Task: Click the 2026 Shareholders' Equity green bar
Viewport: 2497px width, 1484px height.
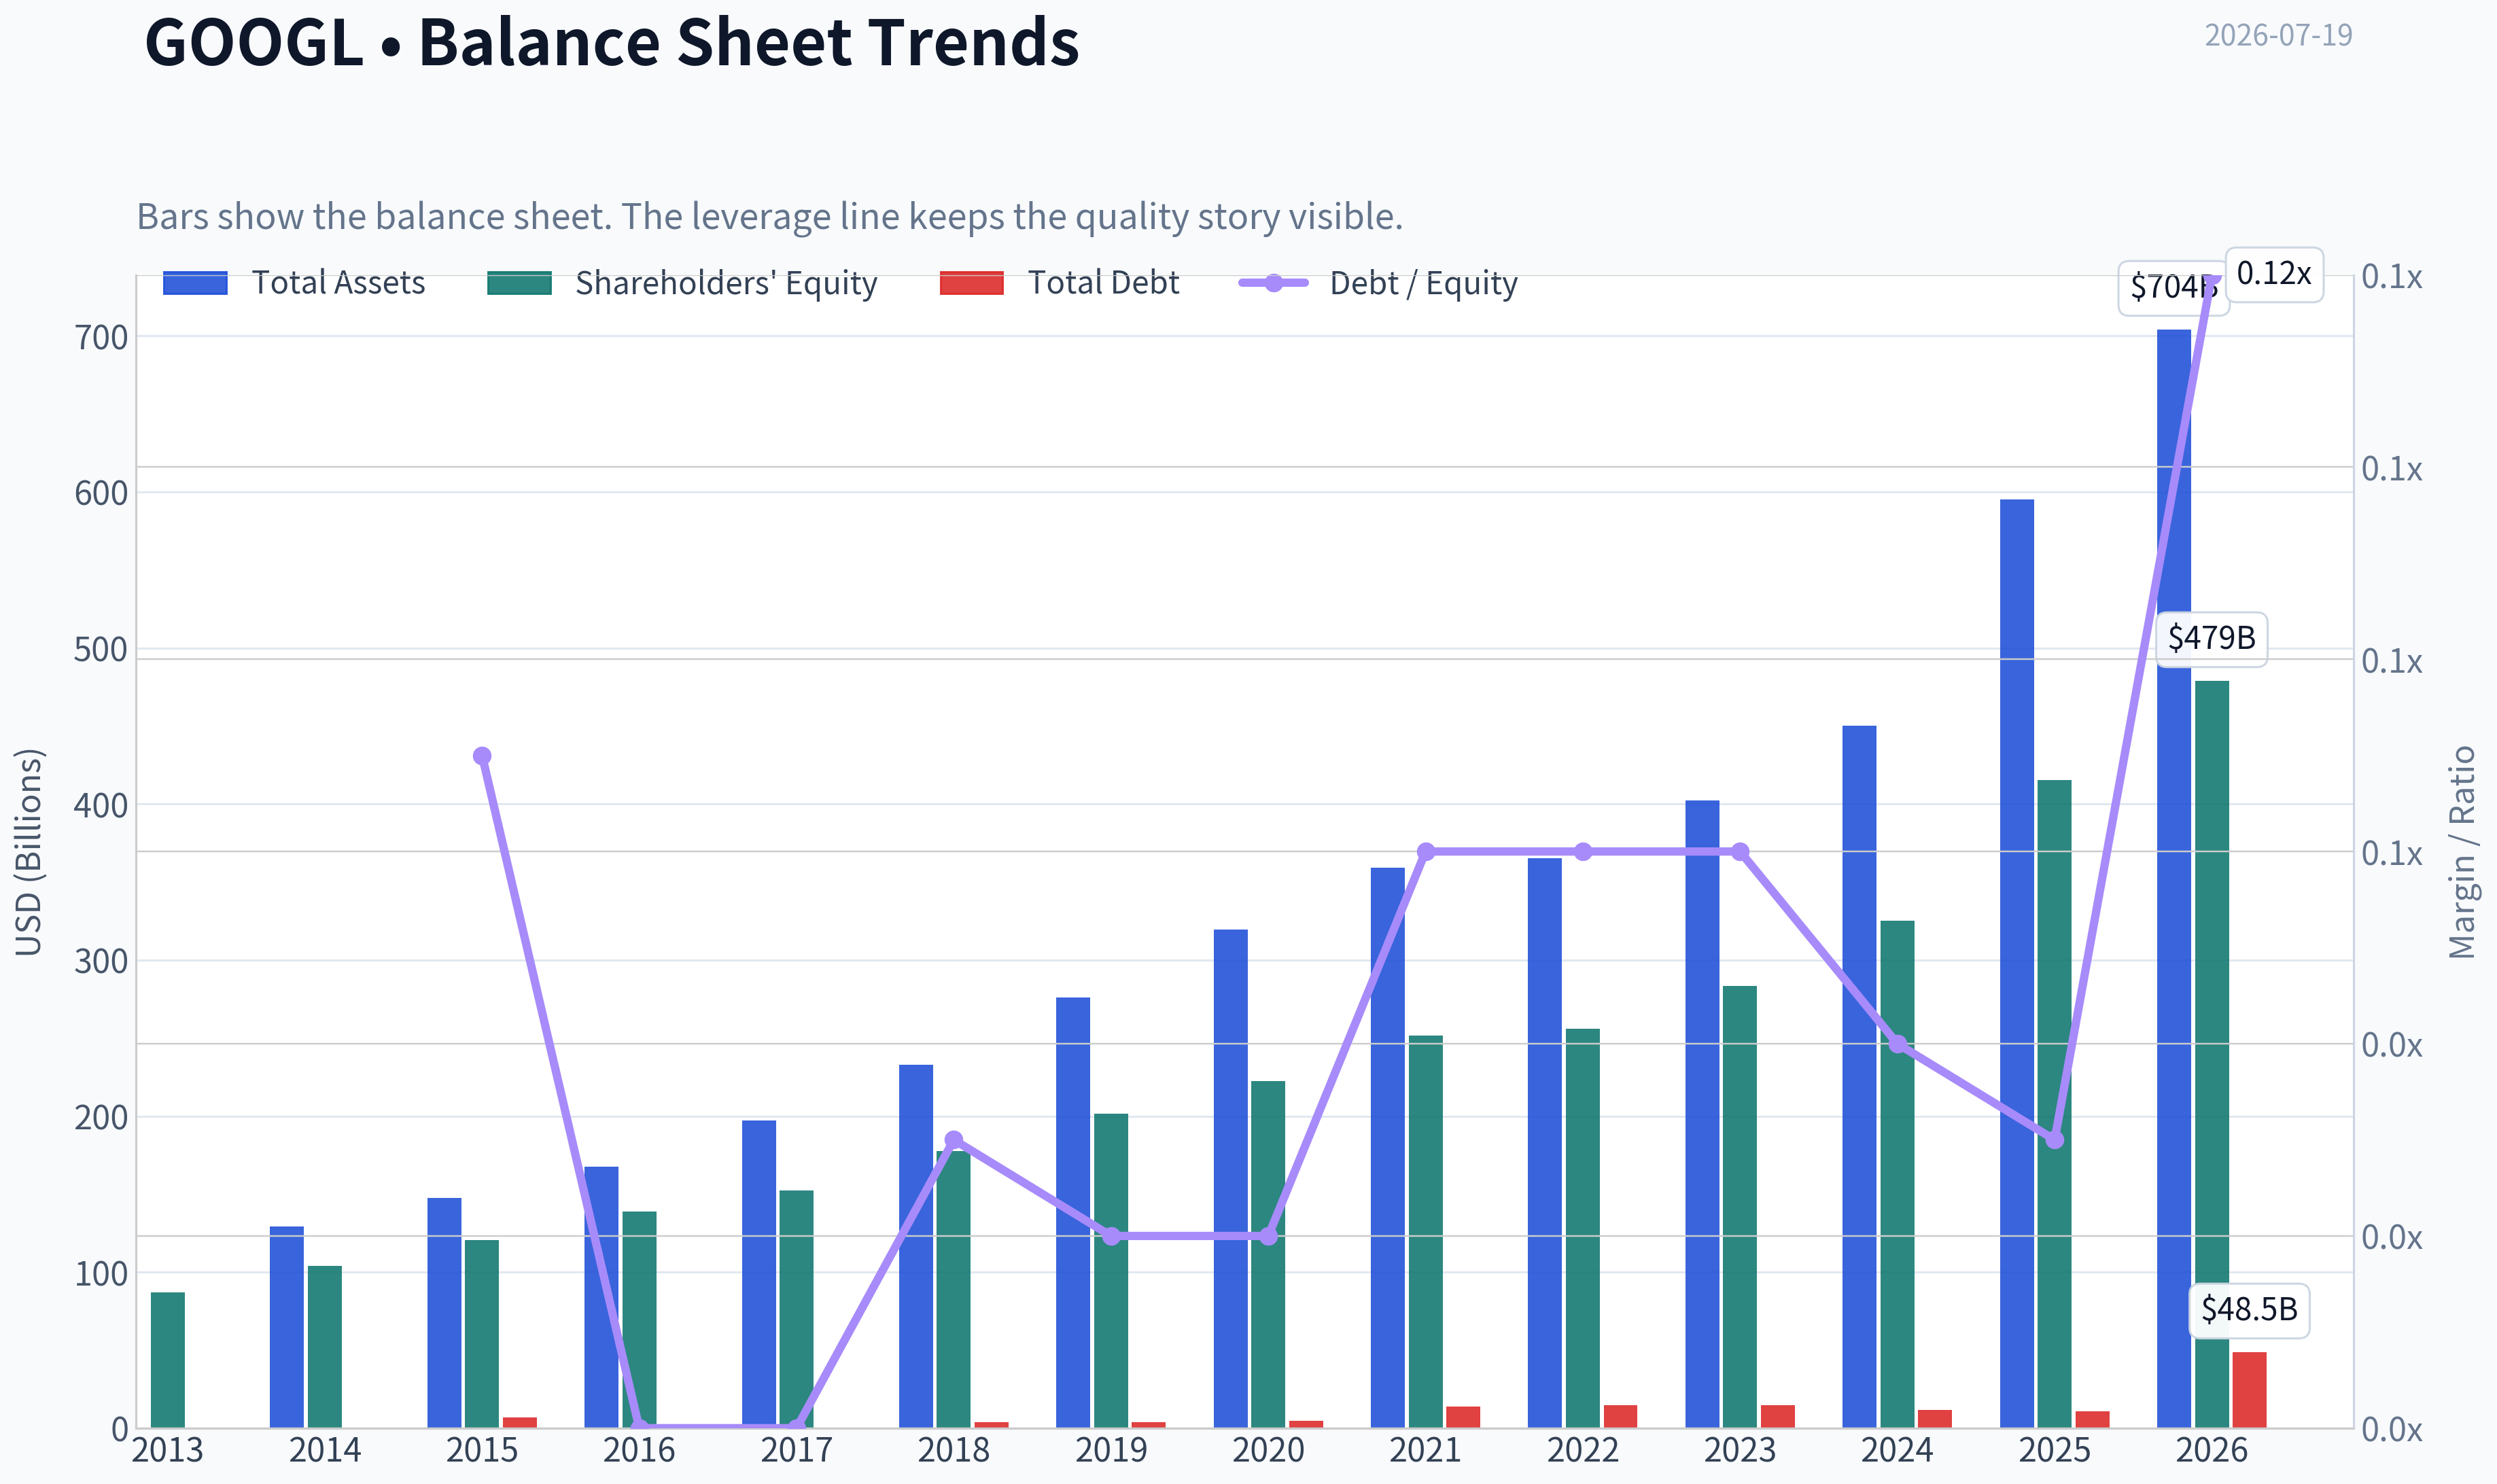Action: [2211, 1054]
